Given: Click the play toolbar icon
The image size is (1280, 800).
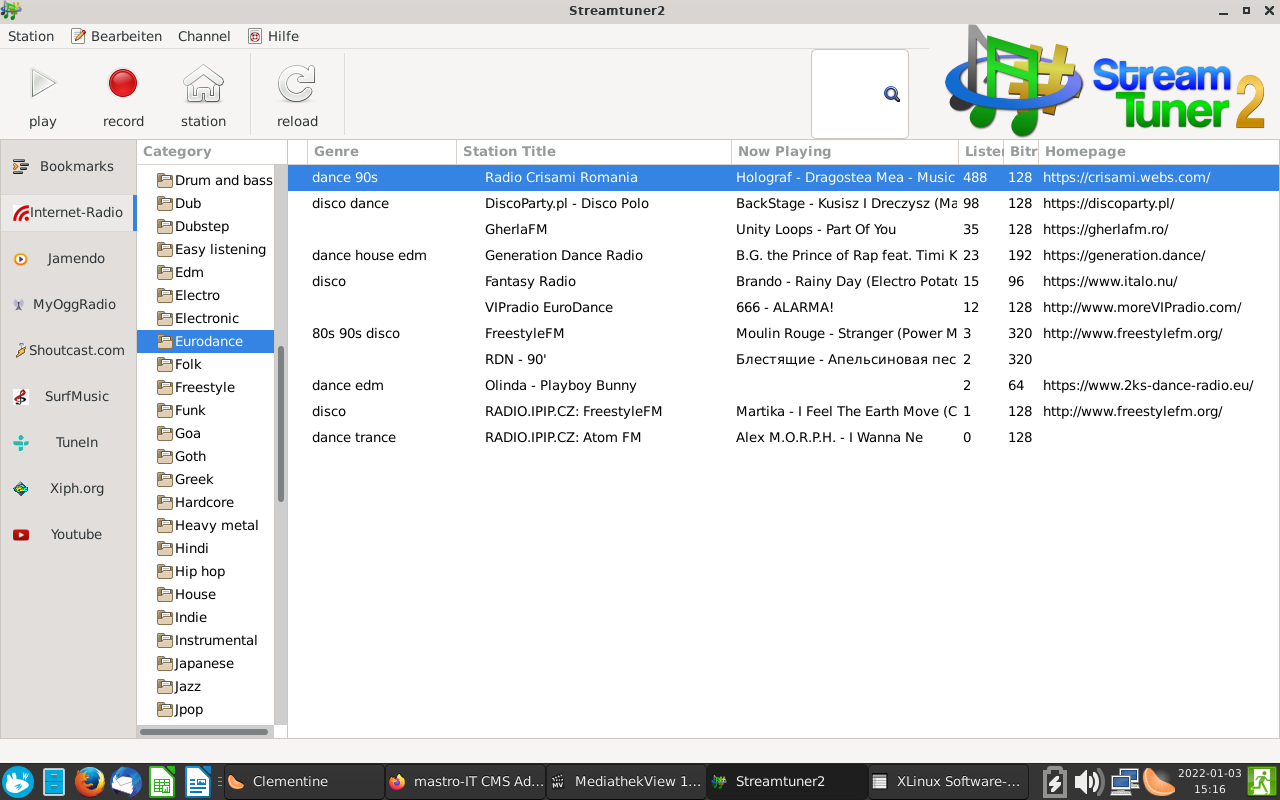Looking at the screenshot, I should coord(43,83).
